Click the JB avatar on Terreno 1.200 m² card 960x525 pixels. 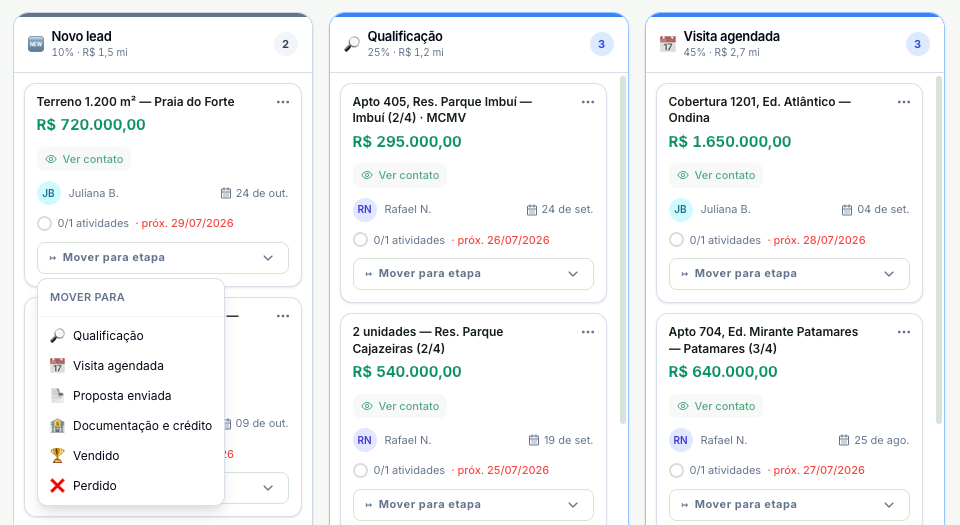pos(48,193)
